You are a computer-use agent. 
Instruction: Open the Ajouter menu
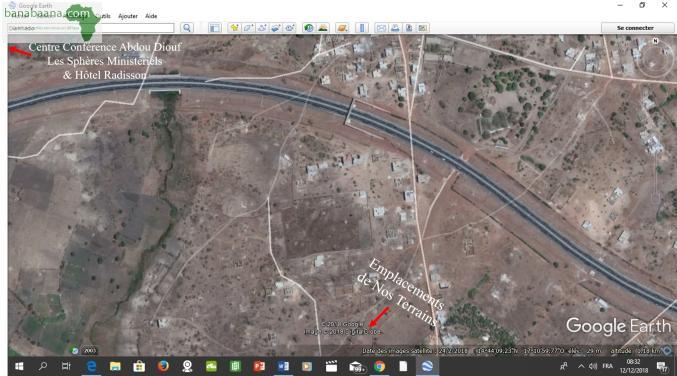(x=128, y=16)
